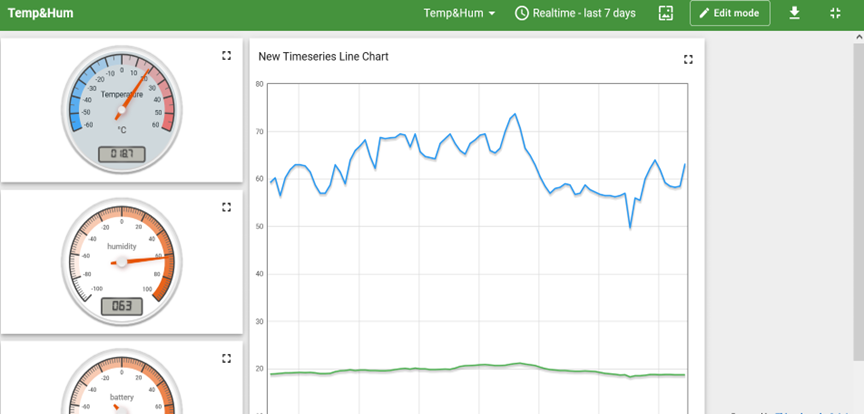
Task: Click the download dashboard icon
Action: pos(795,13)
